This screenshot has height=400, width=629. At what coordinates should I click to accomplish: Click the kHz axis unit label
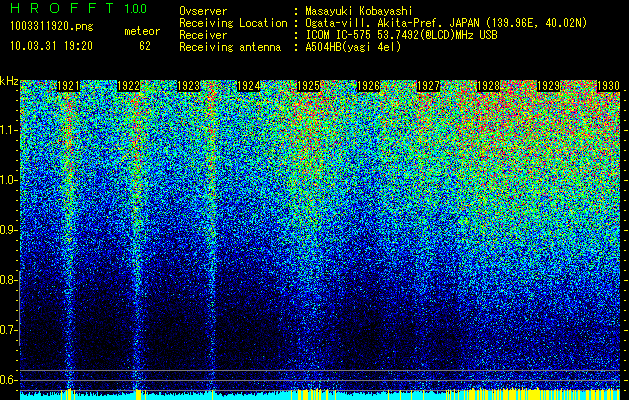click(x=9, y=81)
